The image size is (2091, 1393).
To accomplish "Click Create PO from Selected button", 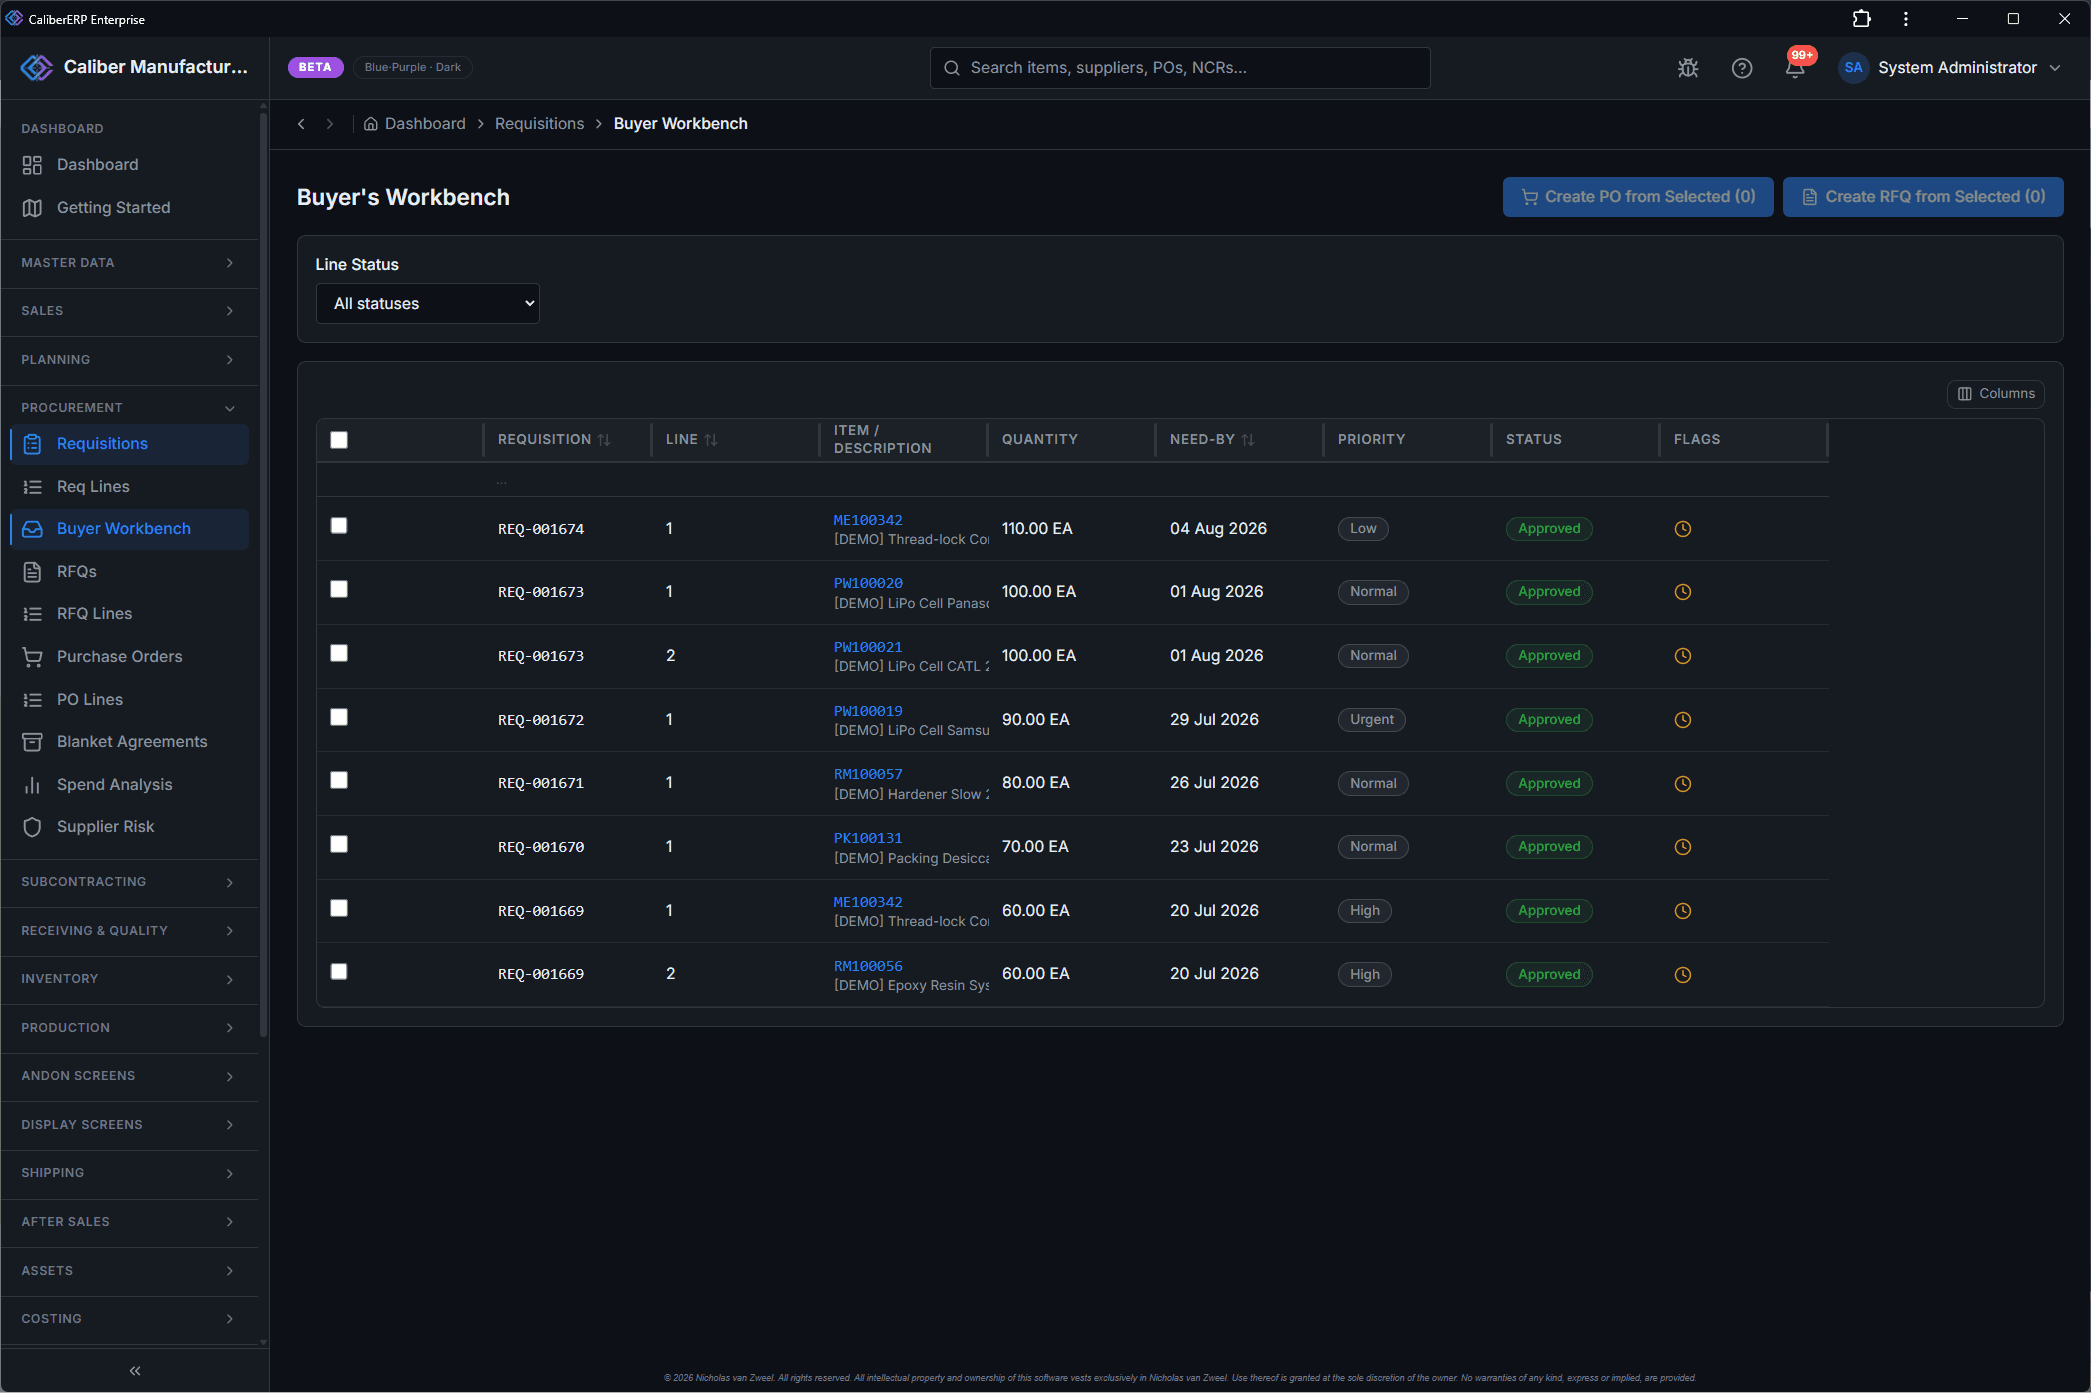I will (1638, 197).
